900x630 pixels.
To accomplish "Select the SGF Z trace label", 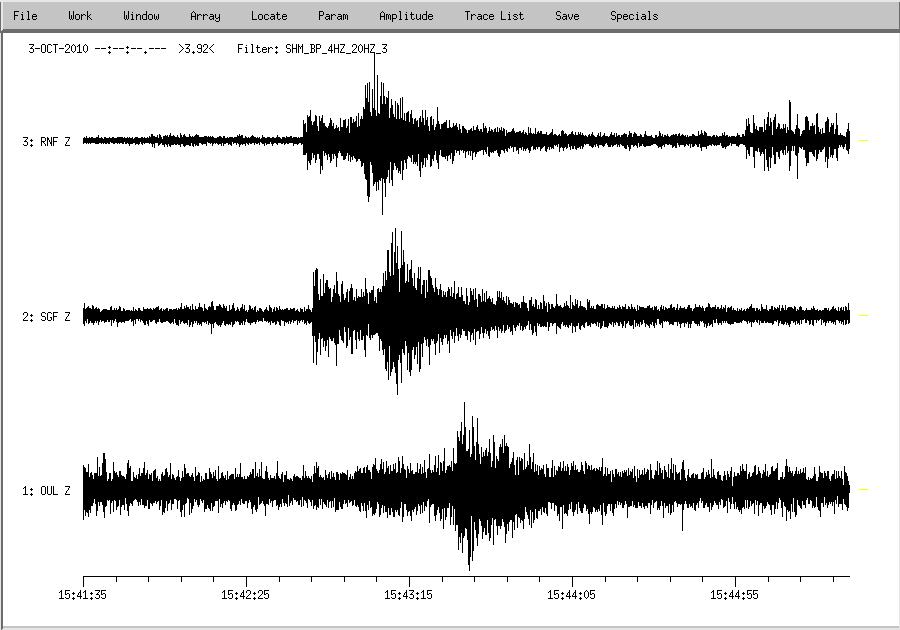I will tap(46, 317).
